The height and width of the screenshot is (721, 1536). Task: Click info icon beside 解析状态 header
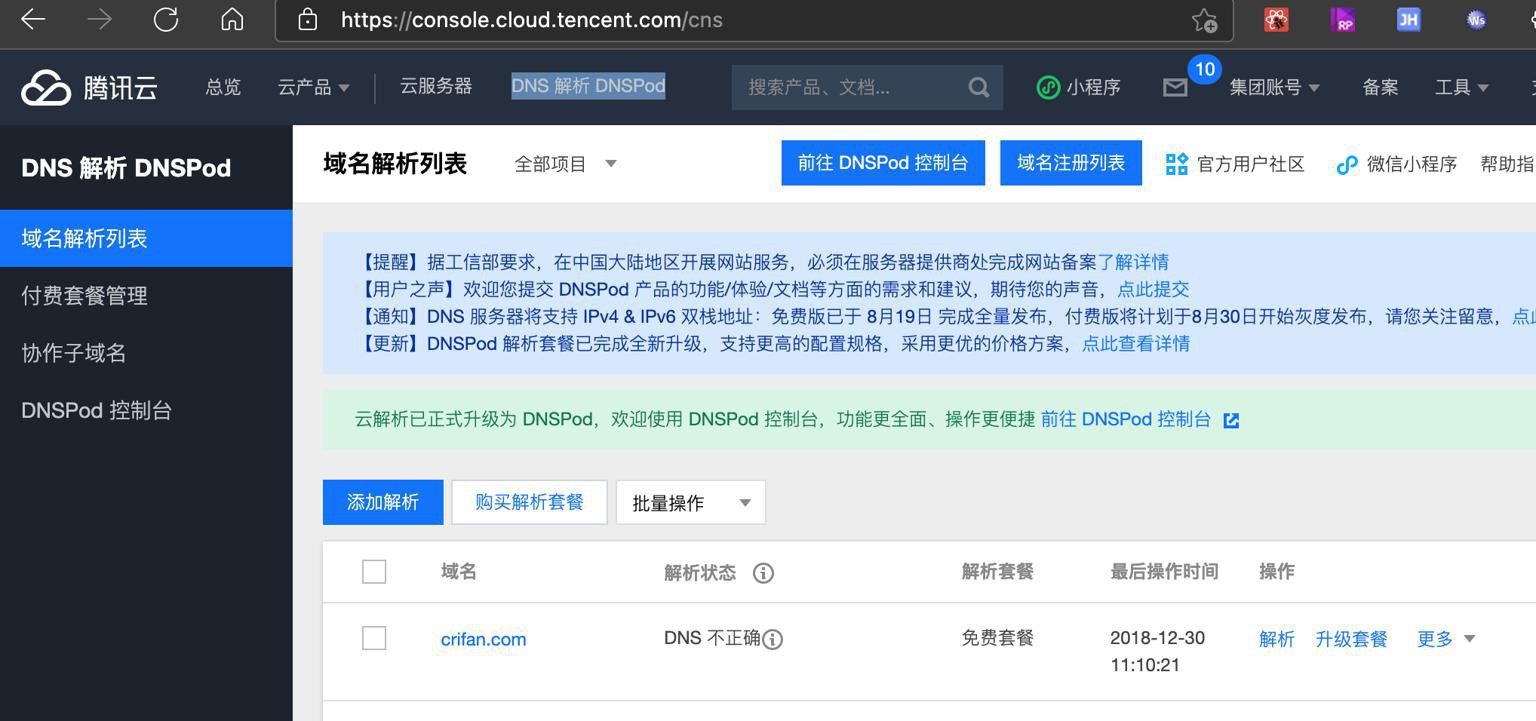[x=763, y=573]
